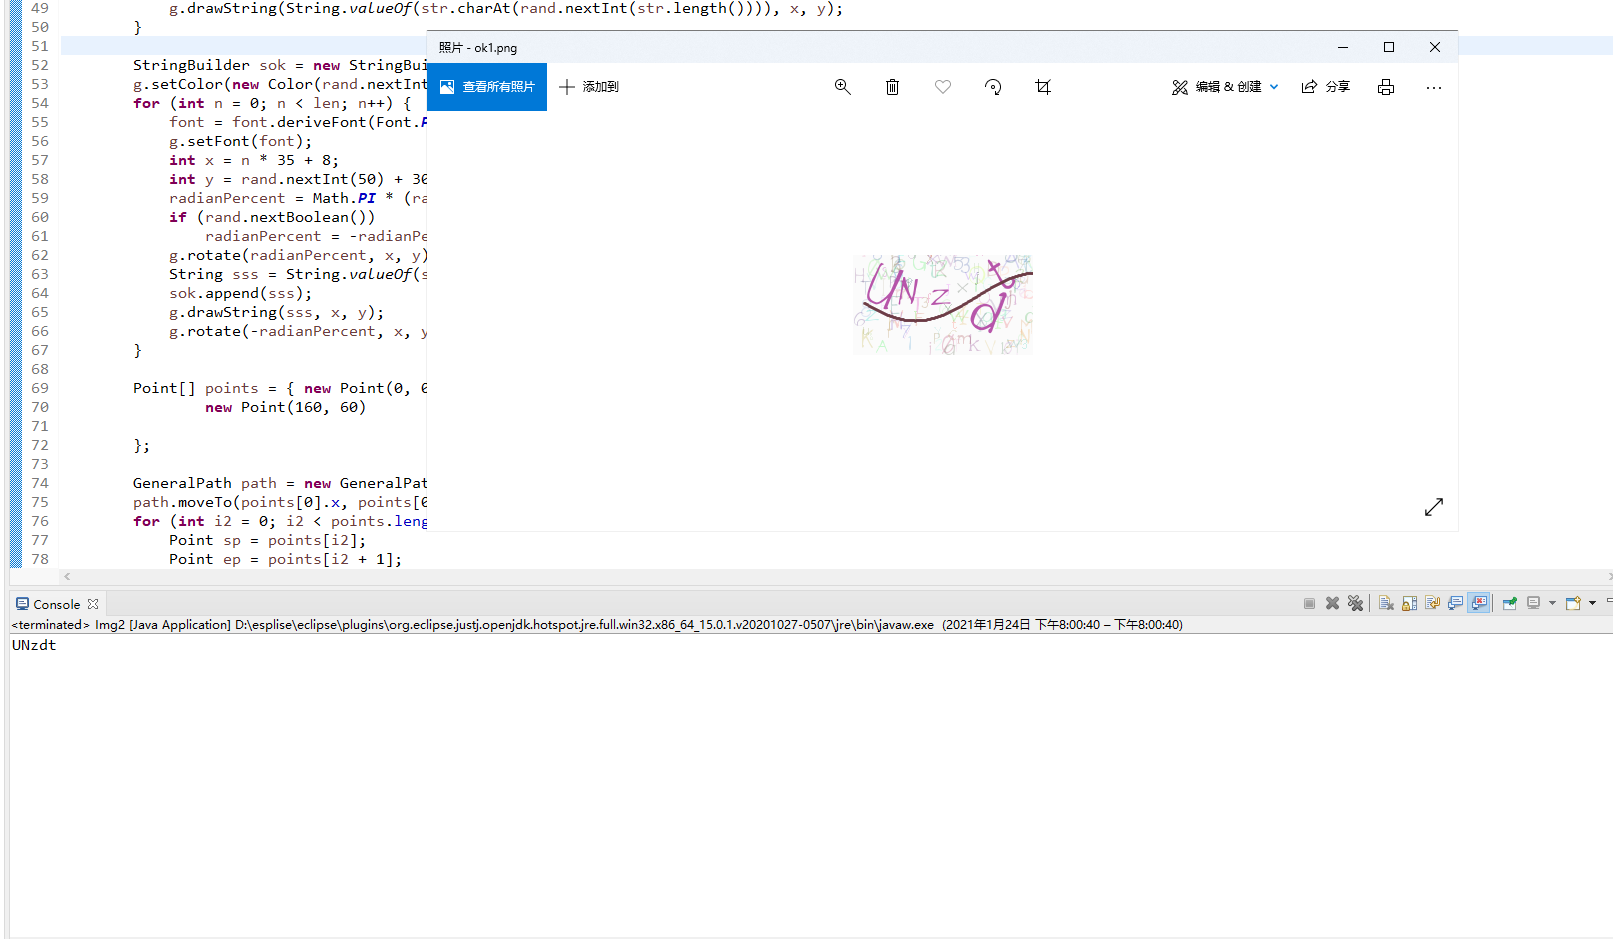Share the photo with the Share button
This screenshot has width=1613, height=939.
pyautogui.click(x=1325, y=87)
